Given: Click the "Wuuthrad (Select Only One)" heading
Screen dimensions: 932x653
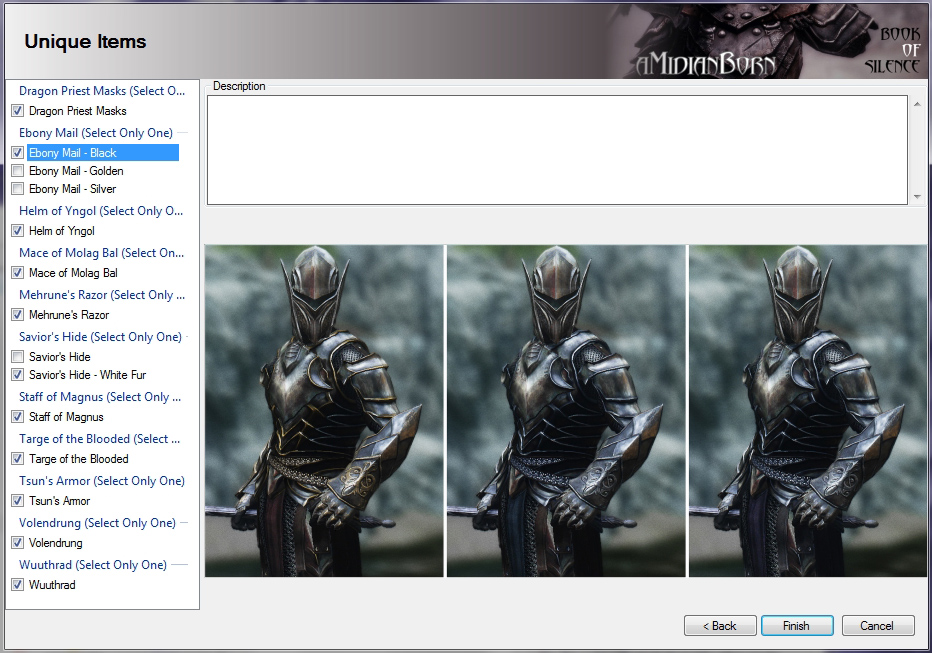Looking at the screenshot, I should click(x=93, y=565).
